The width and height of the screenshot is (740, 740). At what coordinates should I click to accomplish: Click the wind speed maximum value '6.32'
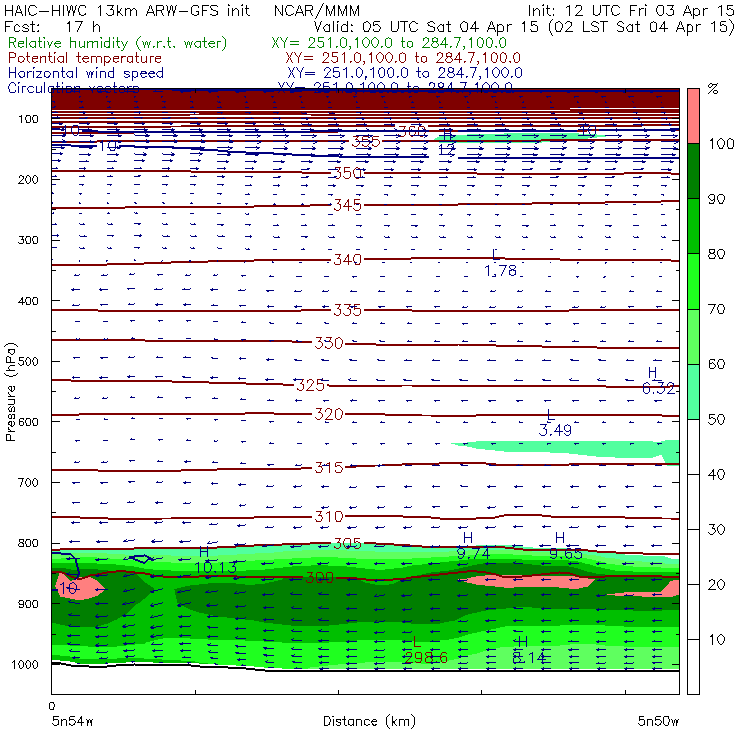(x=658, y=388)
